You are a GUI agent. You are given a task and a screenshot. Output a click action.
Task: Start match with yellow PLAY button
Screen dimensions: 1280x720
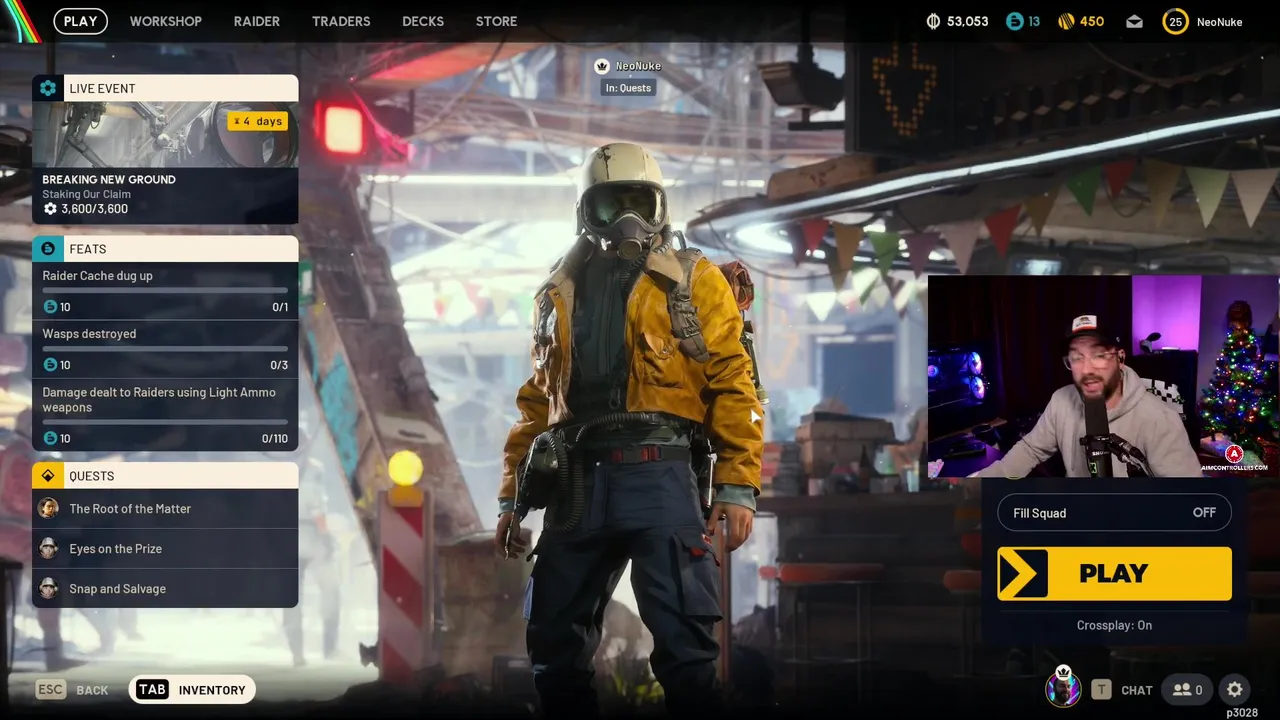point(1115,573)
